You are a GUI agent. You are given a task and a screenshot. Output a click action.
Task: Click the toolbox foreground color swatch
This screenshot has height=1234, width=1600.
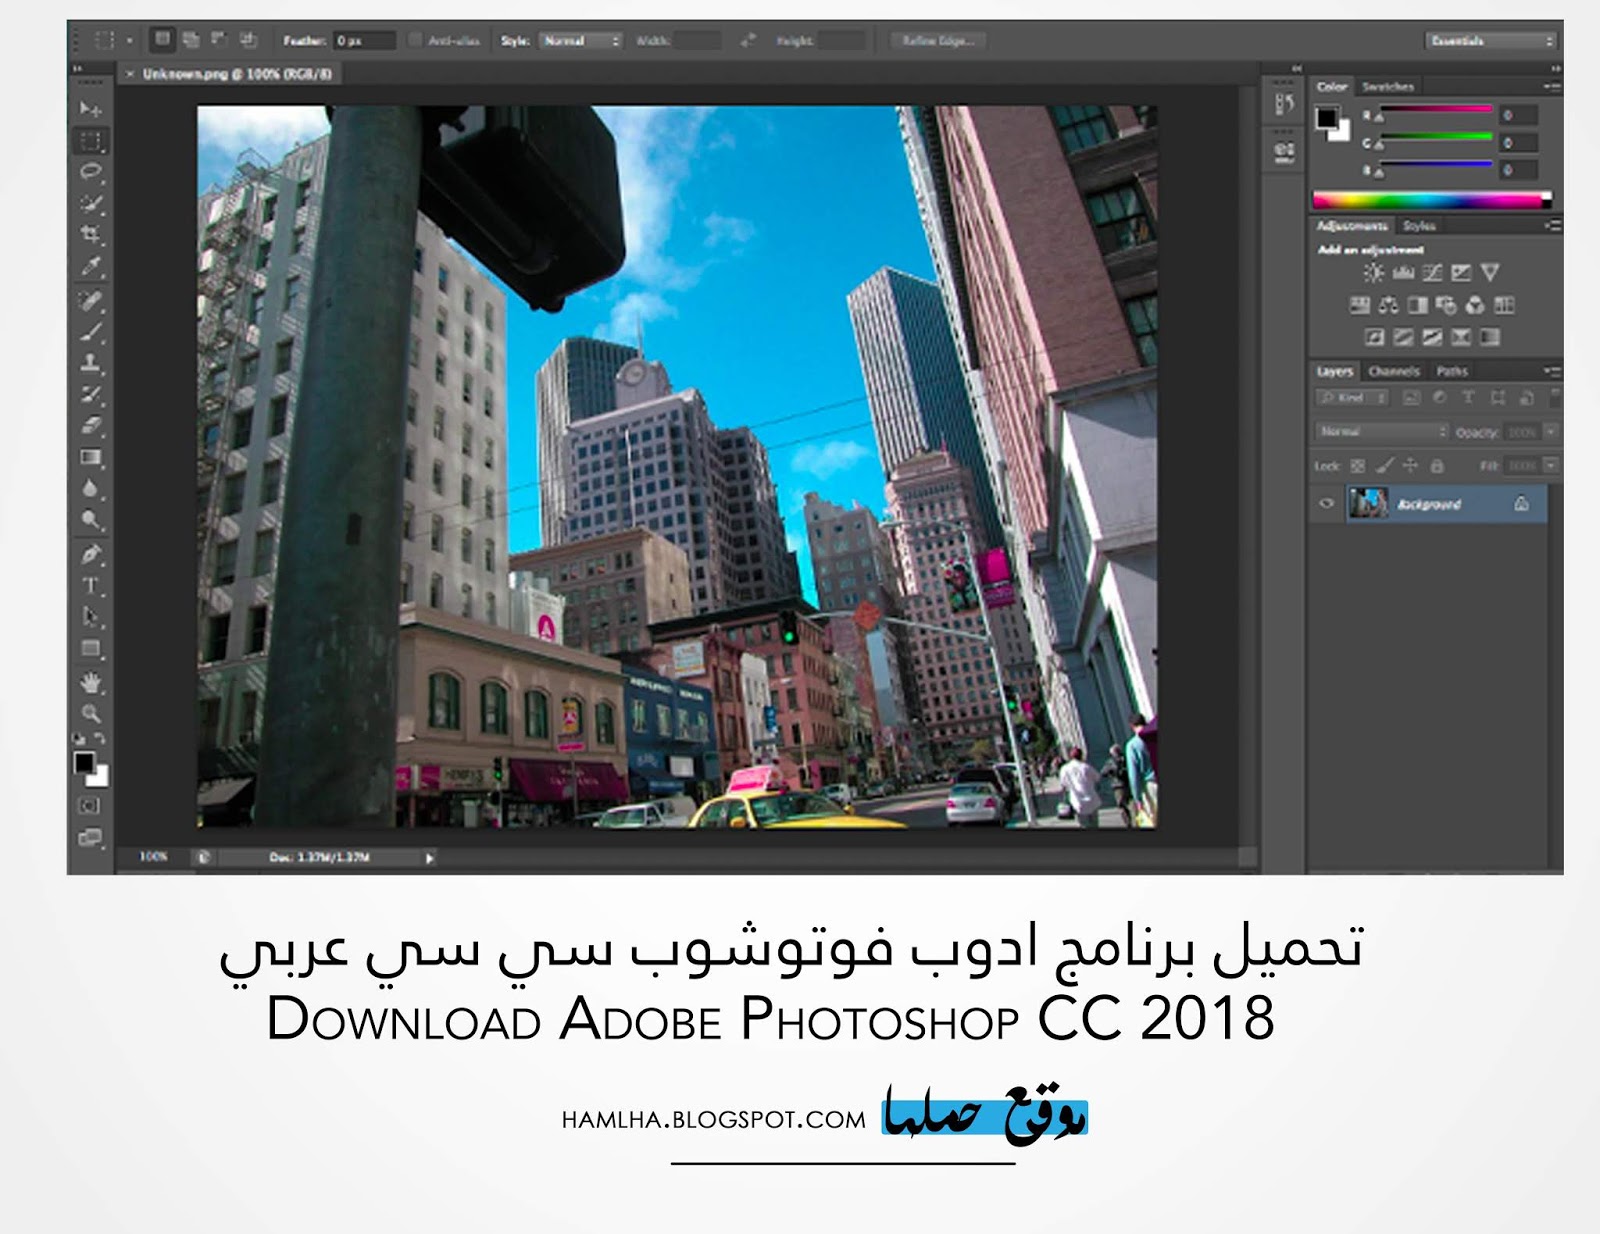pyautogui.click(x=85, y=763)
